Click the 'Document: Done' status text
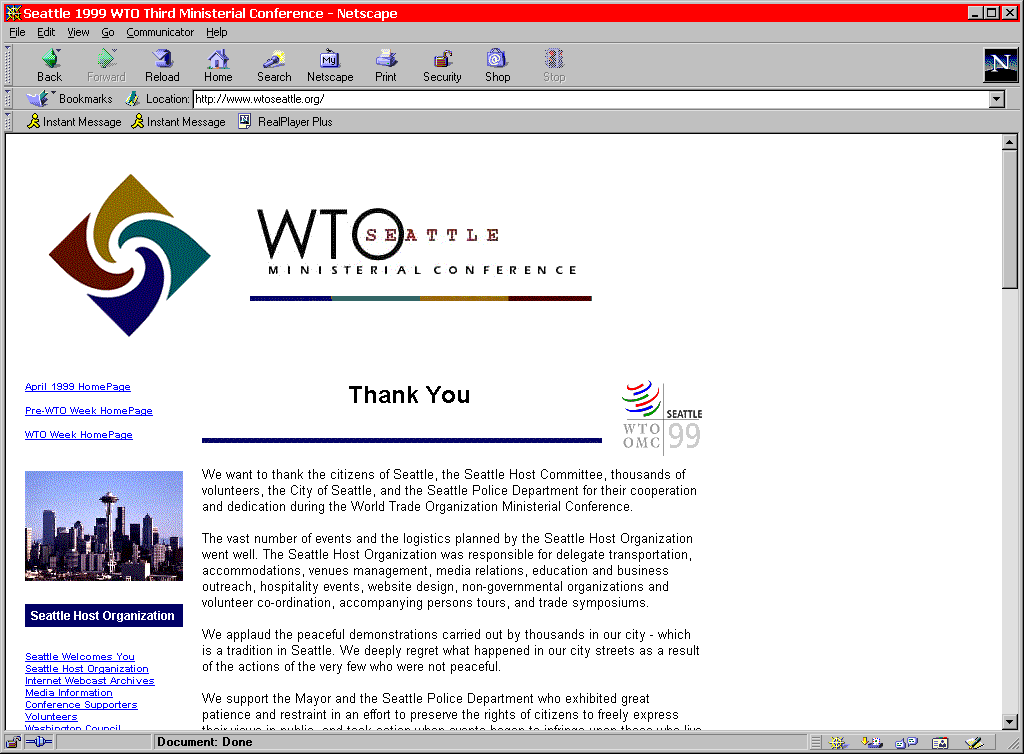 tap(204, 742)
